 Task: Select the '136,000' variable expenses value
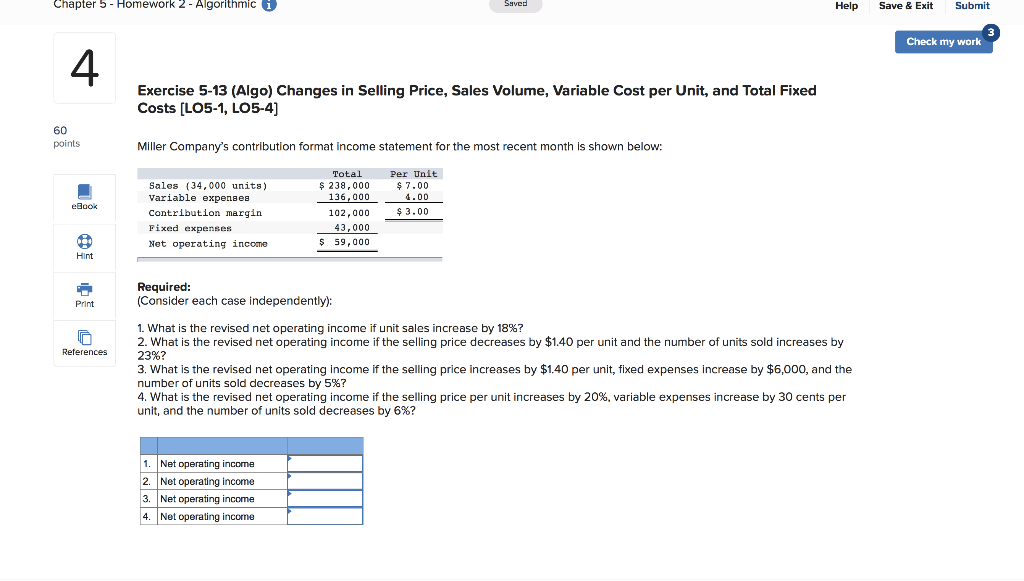[349, 197]
